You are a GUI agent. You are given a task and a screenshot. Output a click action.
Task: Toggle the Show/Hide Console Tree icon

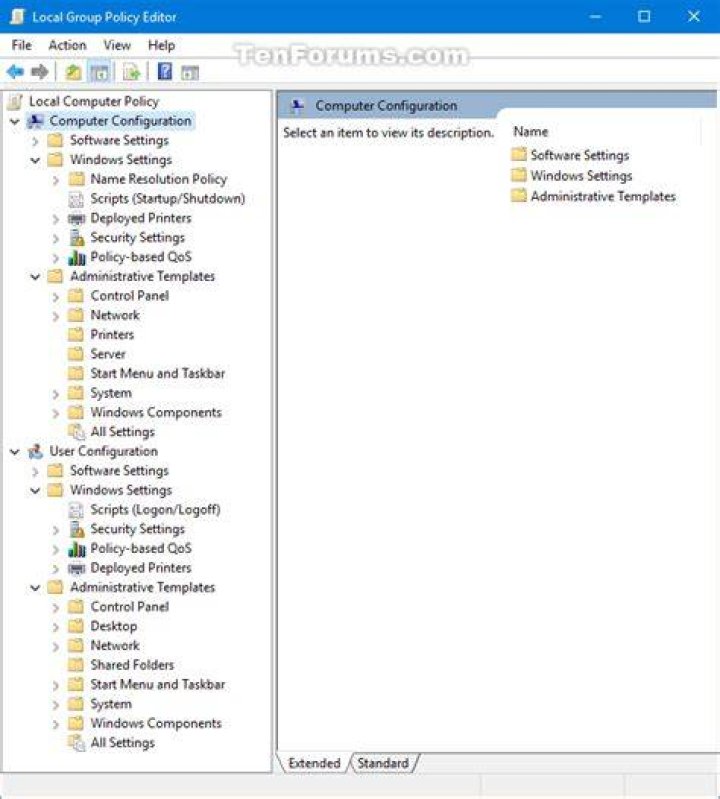coord(99,72)
